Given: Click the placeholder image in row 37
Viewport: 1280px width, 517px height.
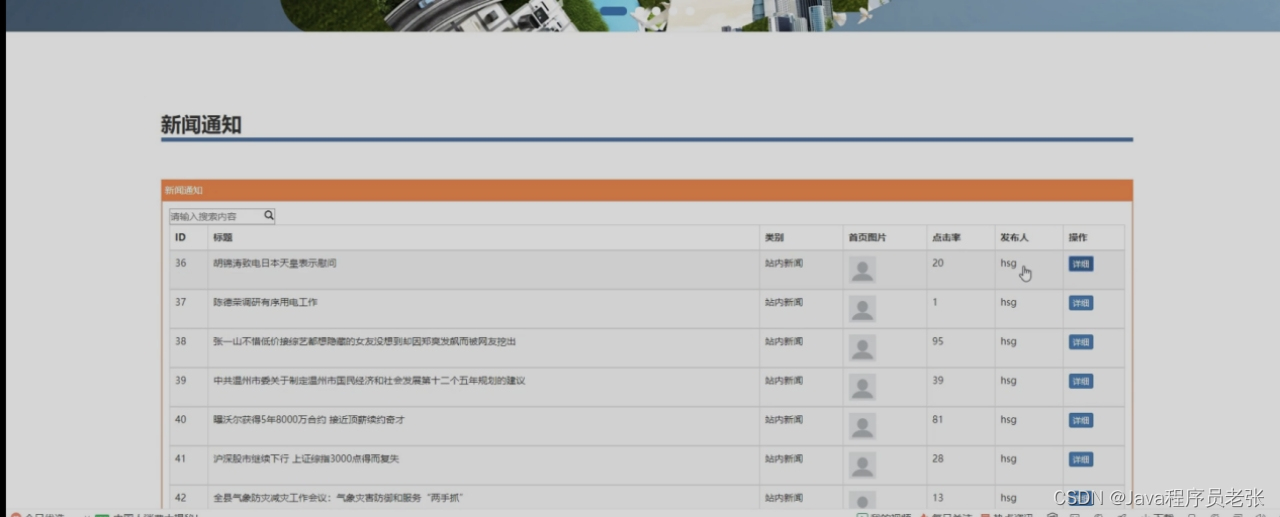Looking at the screenshot, I should click(x=862, y=309).
